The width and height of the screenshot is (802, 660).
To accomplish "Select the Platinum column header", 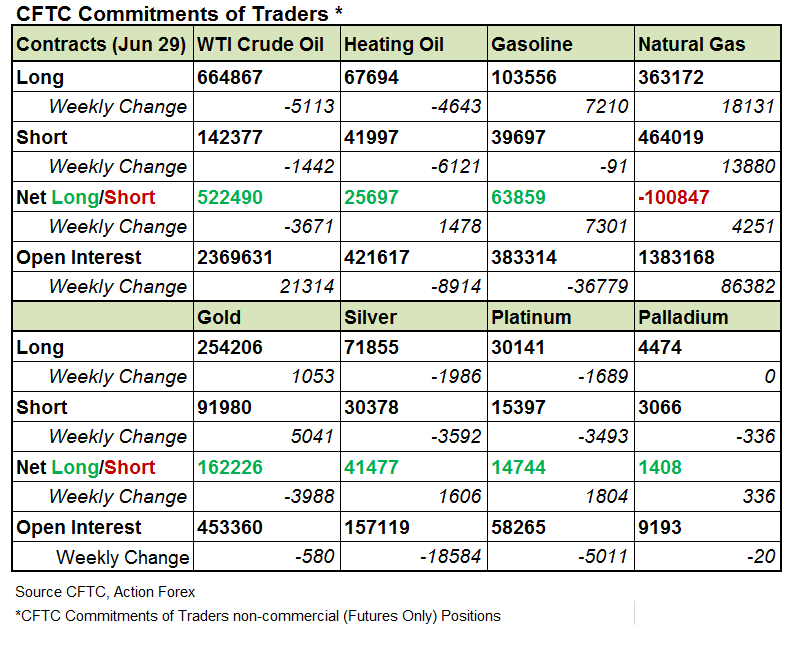I will (x=531, y=317).
